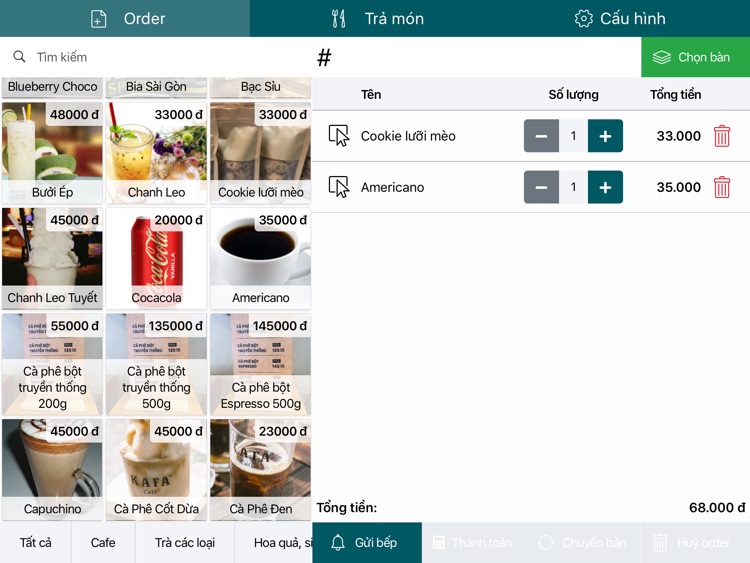Select the Blueberry Choco item
The image size is (750, 563).
(52, 87)
